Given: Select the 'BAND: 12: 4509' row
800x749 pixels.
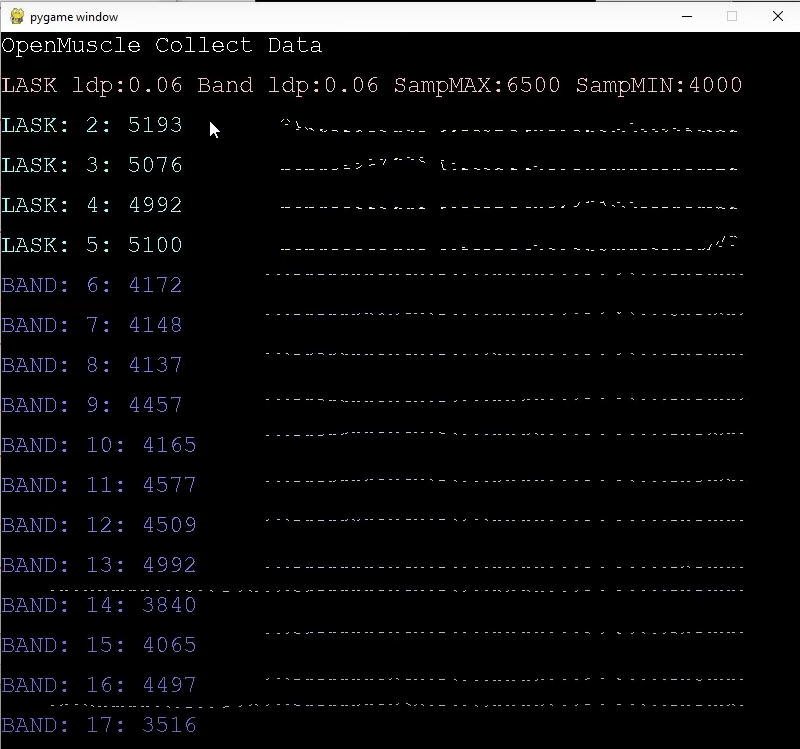Looking at the screenshot, I should point(99,525).
